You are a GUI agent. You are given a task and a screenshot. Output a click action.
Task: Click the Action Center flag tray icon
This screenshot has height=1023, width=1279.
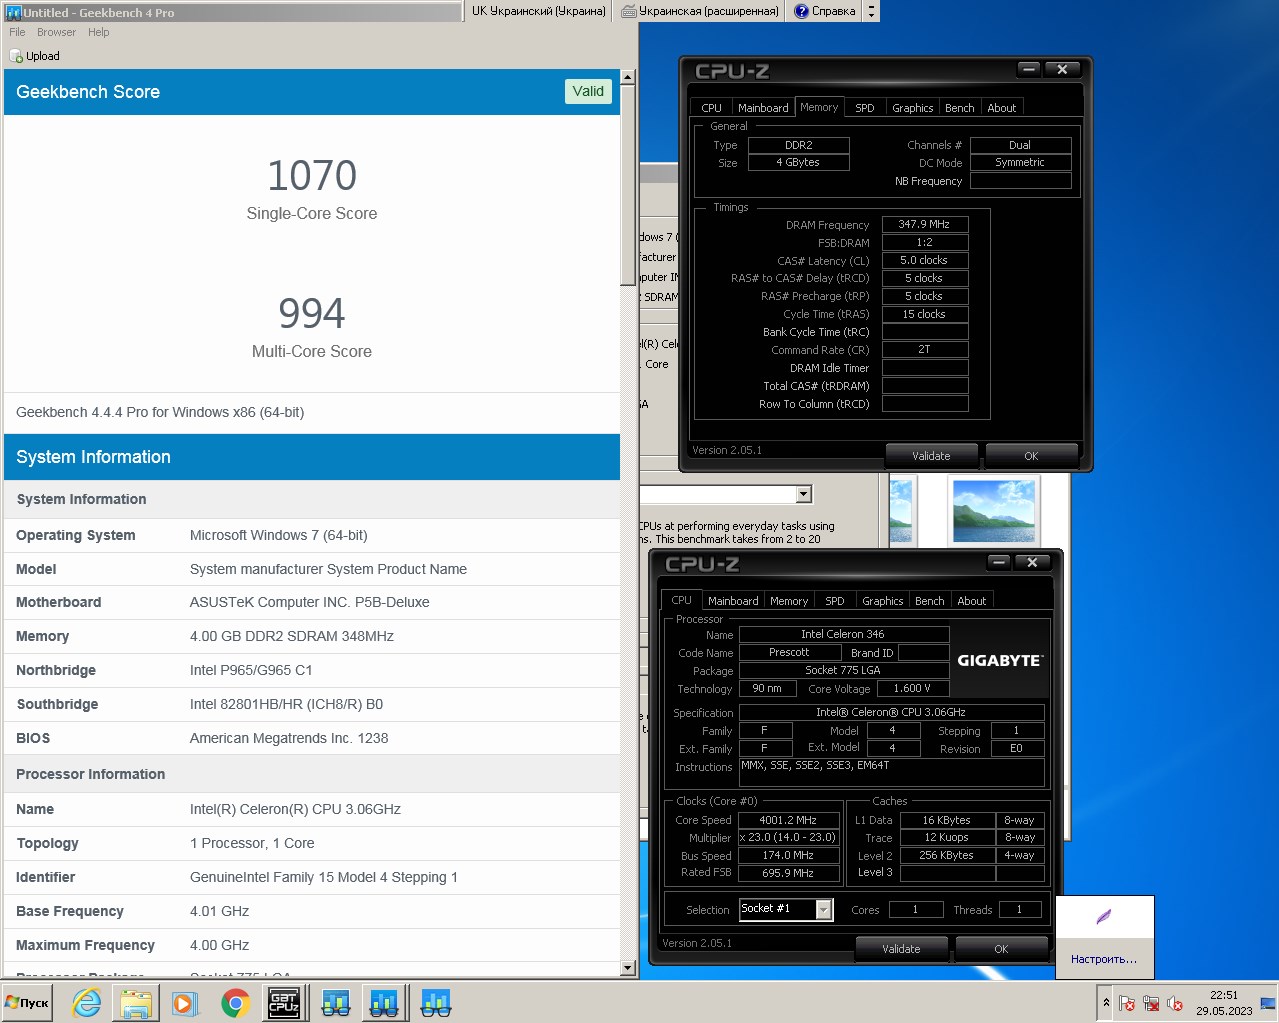1127,1003
